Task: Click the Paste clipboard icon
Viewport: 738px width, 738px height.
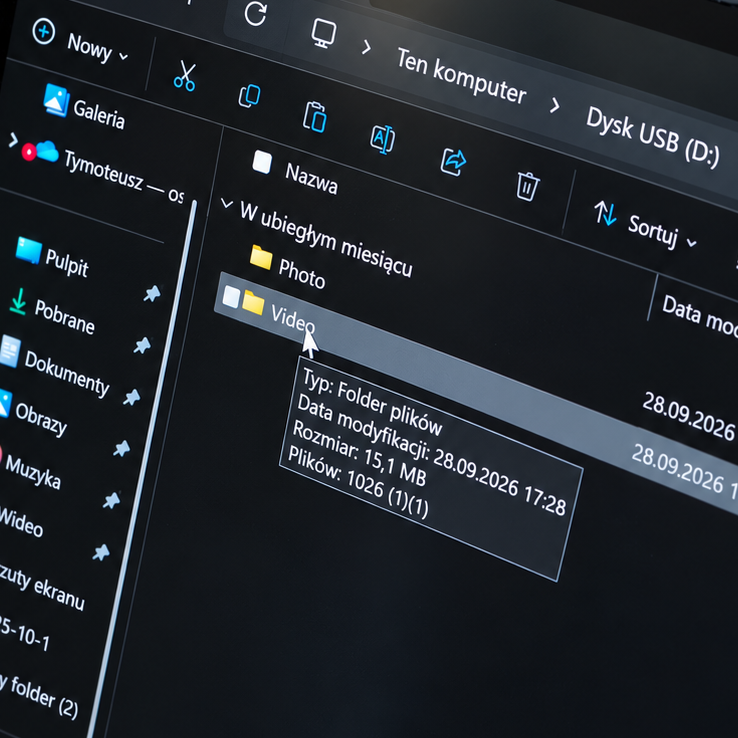Action: pos(315,117)
